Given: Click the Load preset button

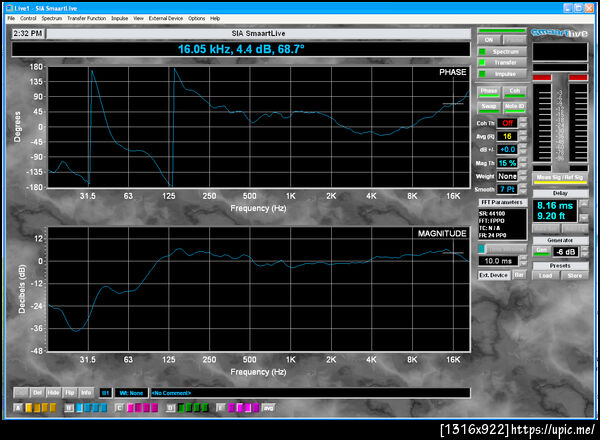Looking at the screenshot, I should [546, 275].
